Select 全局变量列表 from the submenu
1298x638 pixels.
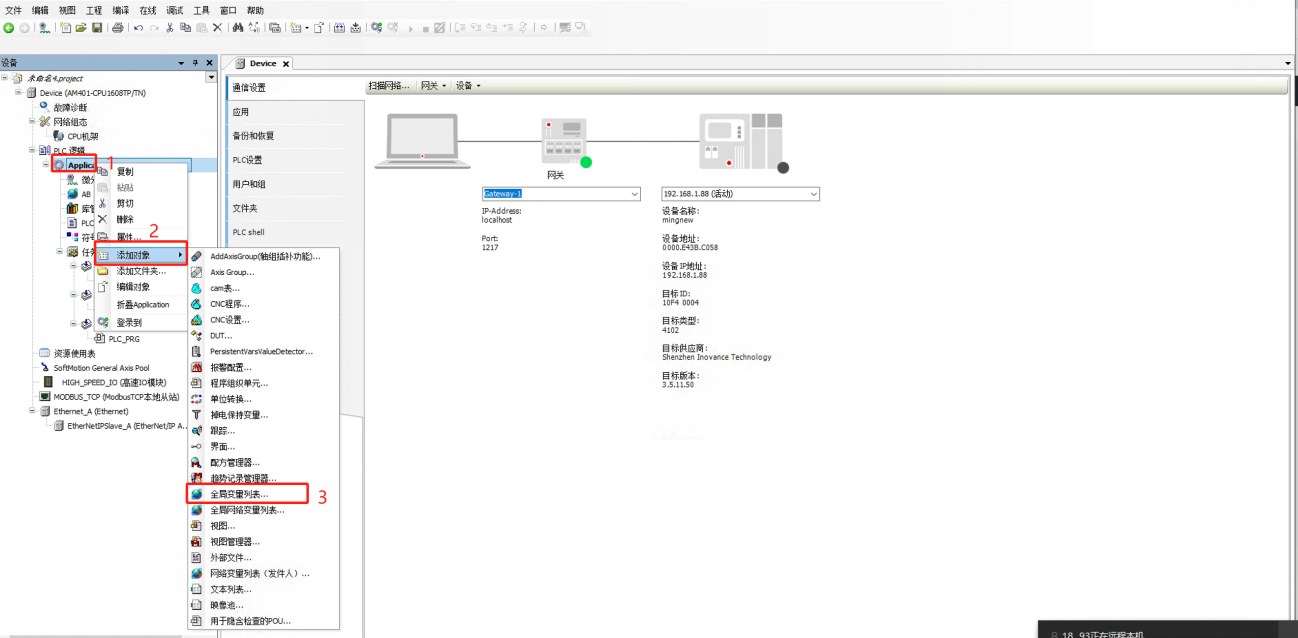coord(239,494)
